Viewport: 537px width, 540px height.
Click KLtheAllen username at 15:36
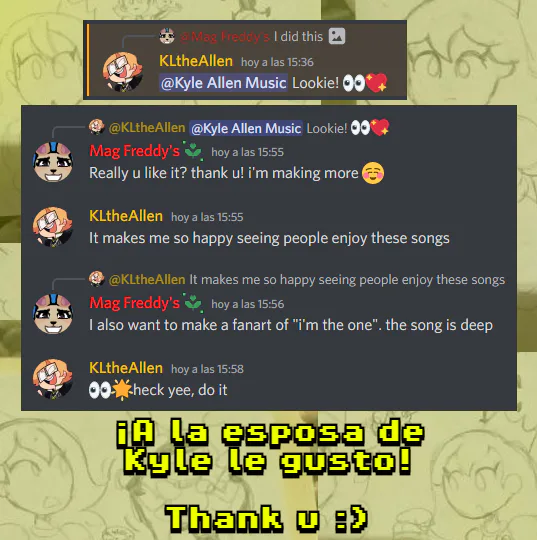pyautogui.click(x=196, y=61)
